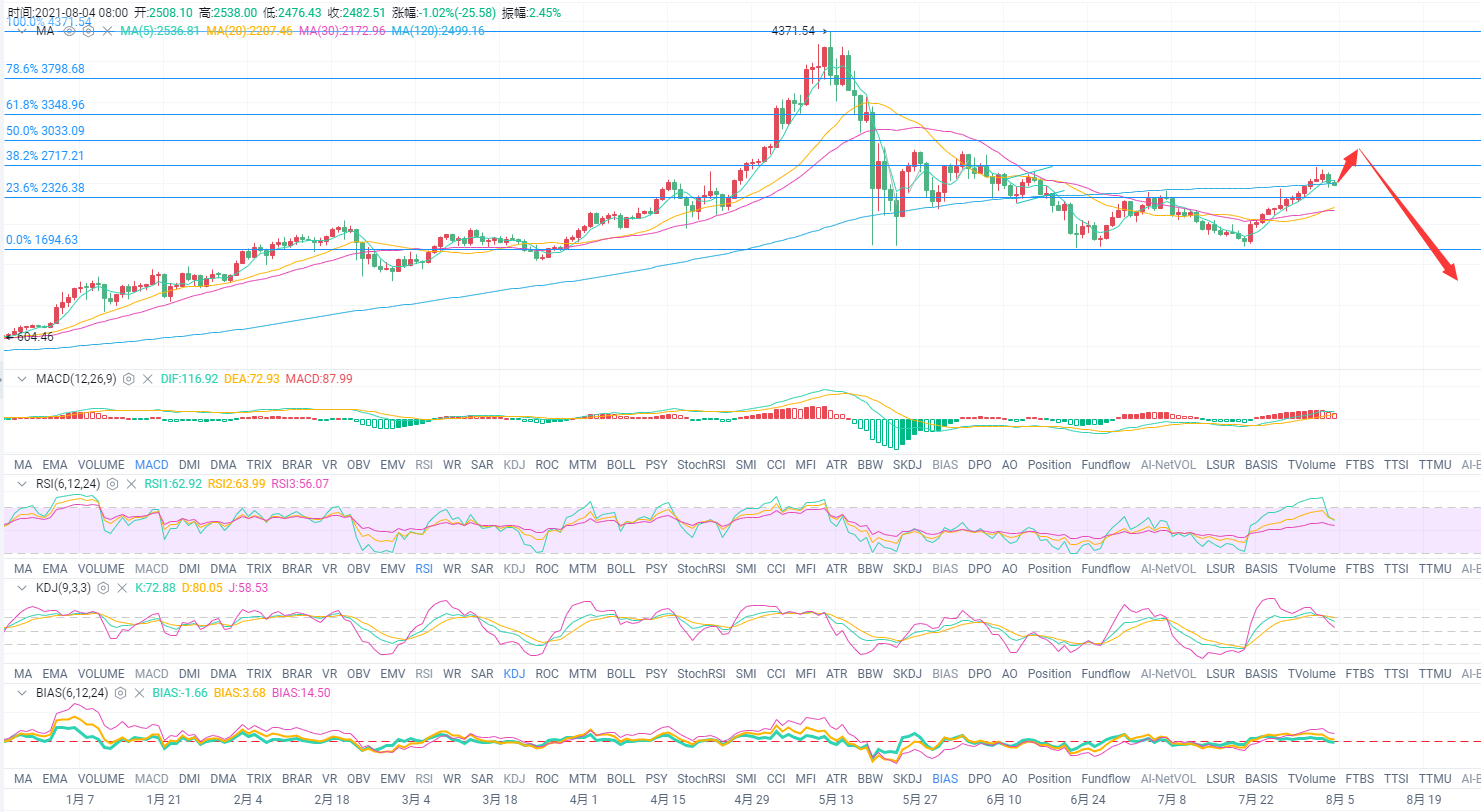Click the 4371.54 peak price marker
Screen dimensions: 1481x812
[800, 31]
